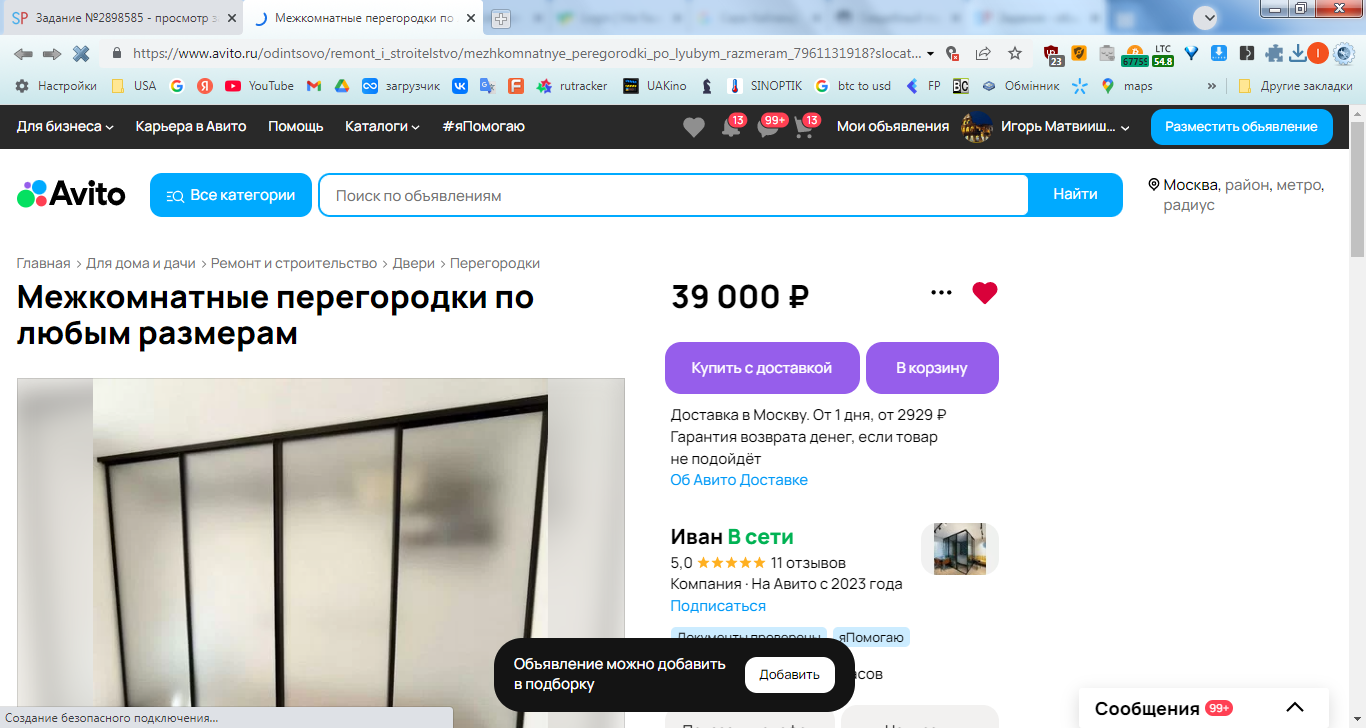Viewport: 1366px width, 728px height.
Task: Open notifications bell with badge 13
Action: click(x=732, y=127)
